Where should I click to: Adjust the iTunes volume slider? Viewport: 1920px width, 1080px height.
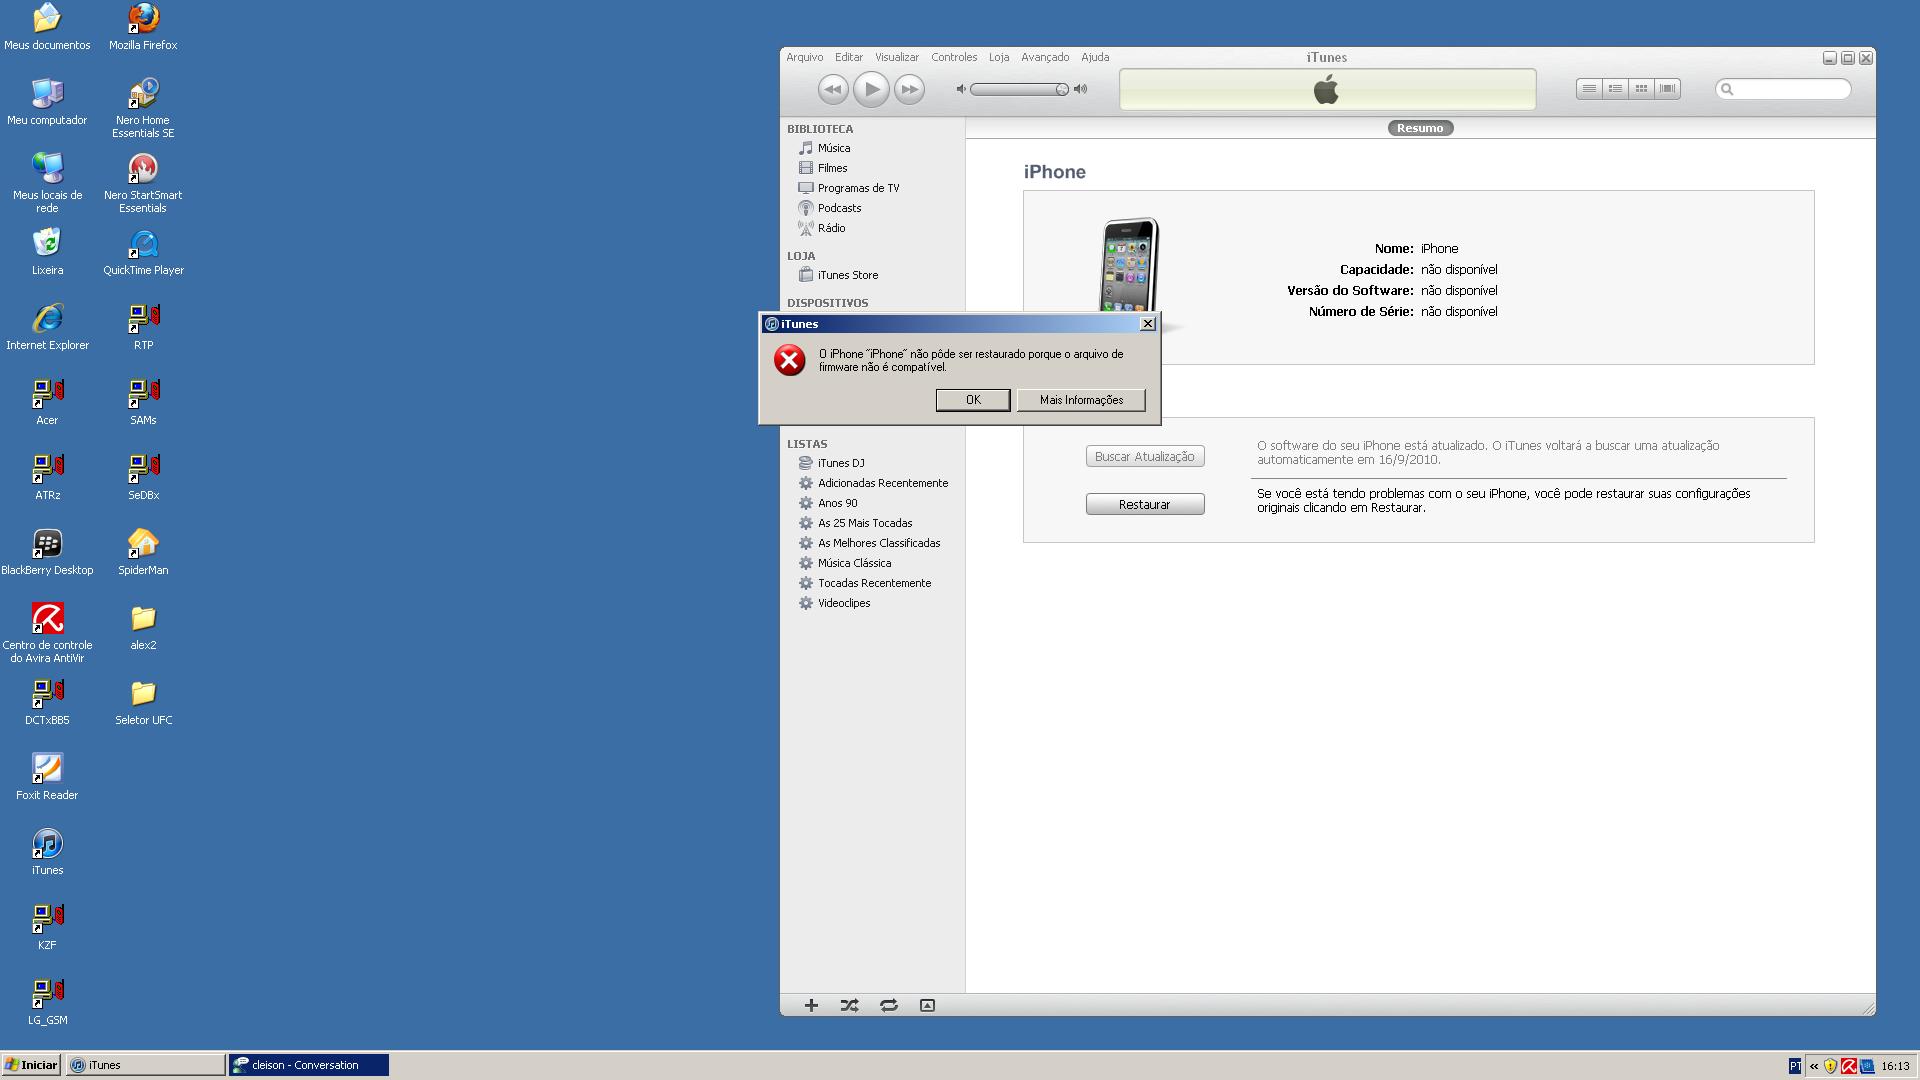[x=1019, y=90]
